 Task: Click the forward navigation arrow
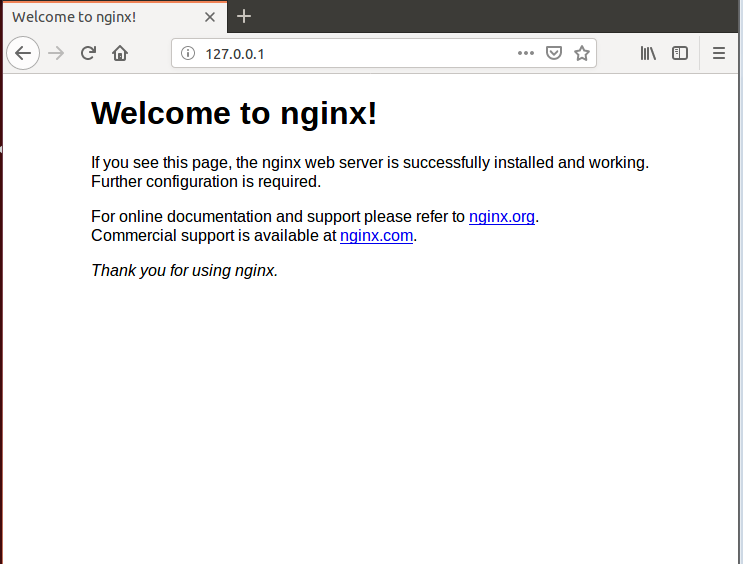tap(56, 53)
